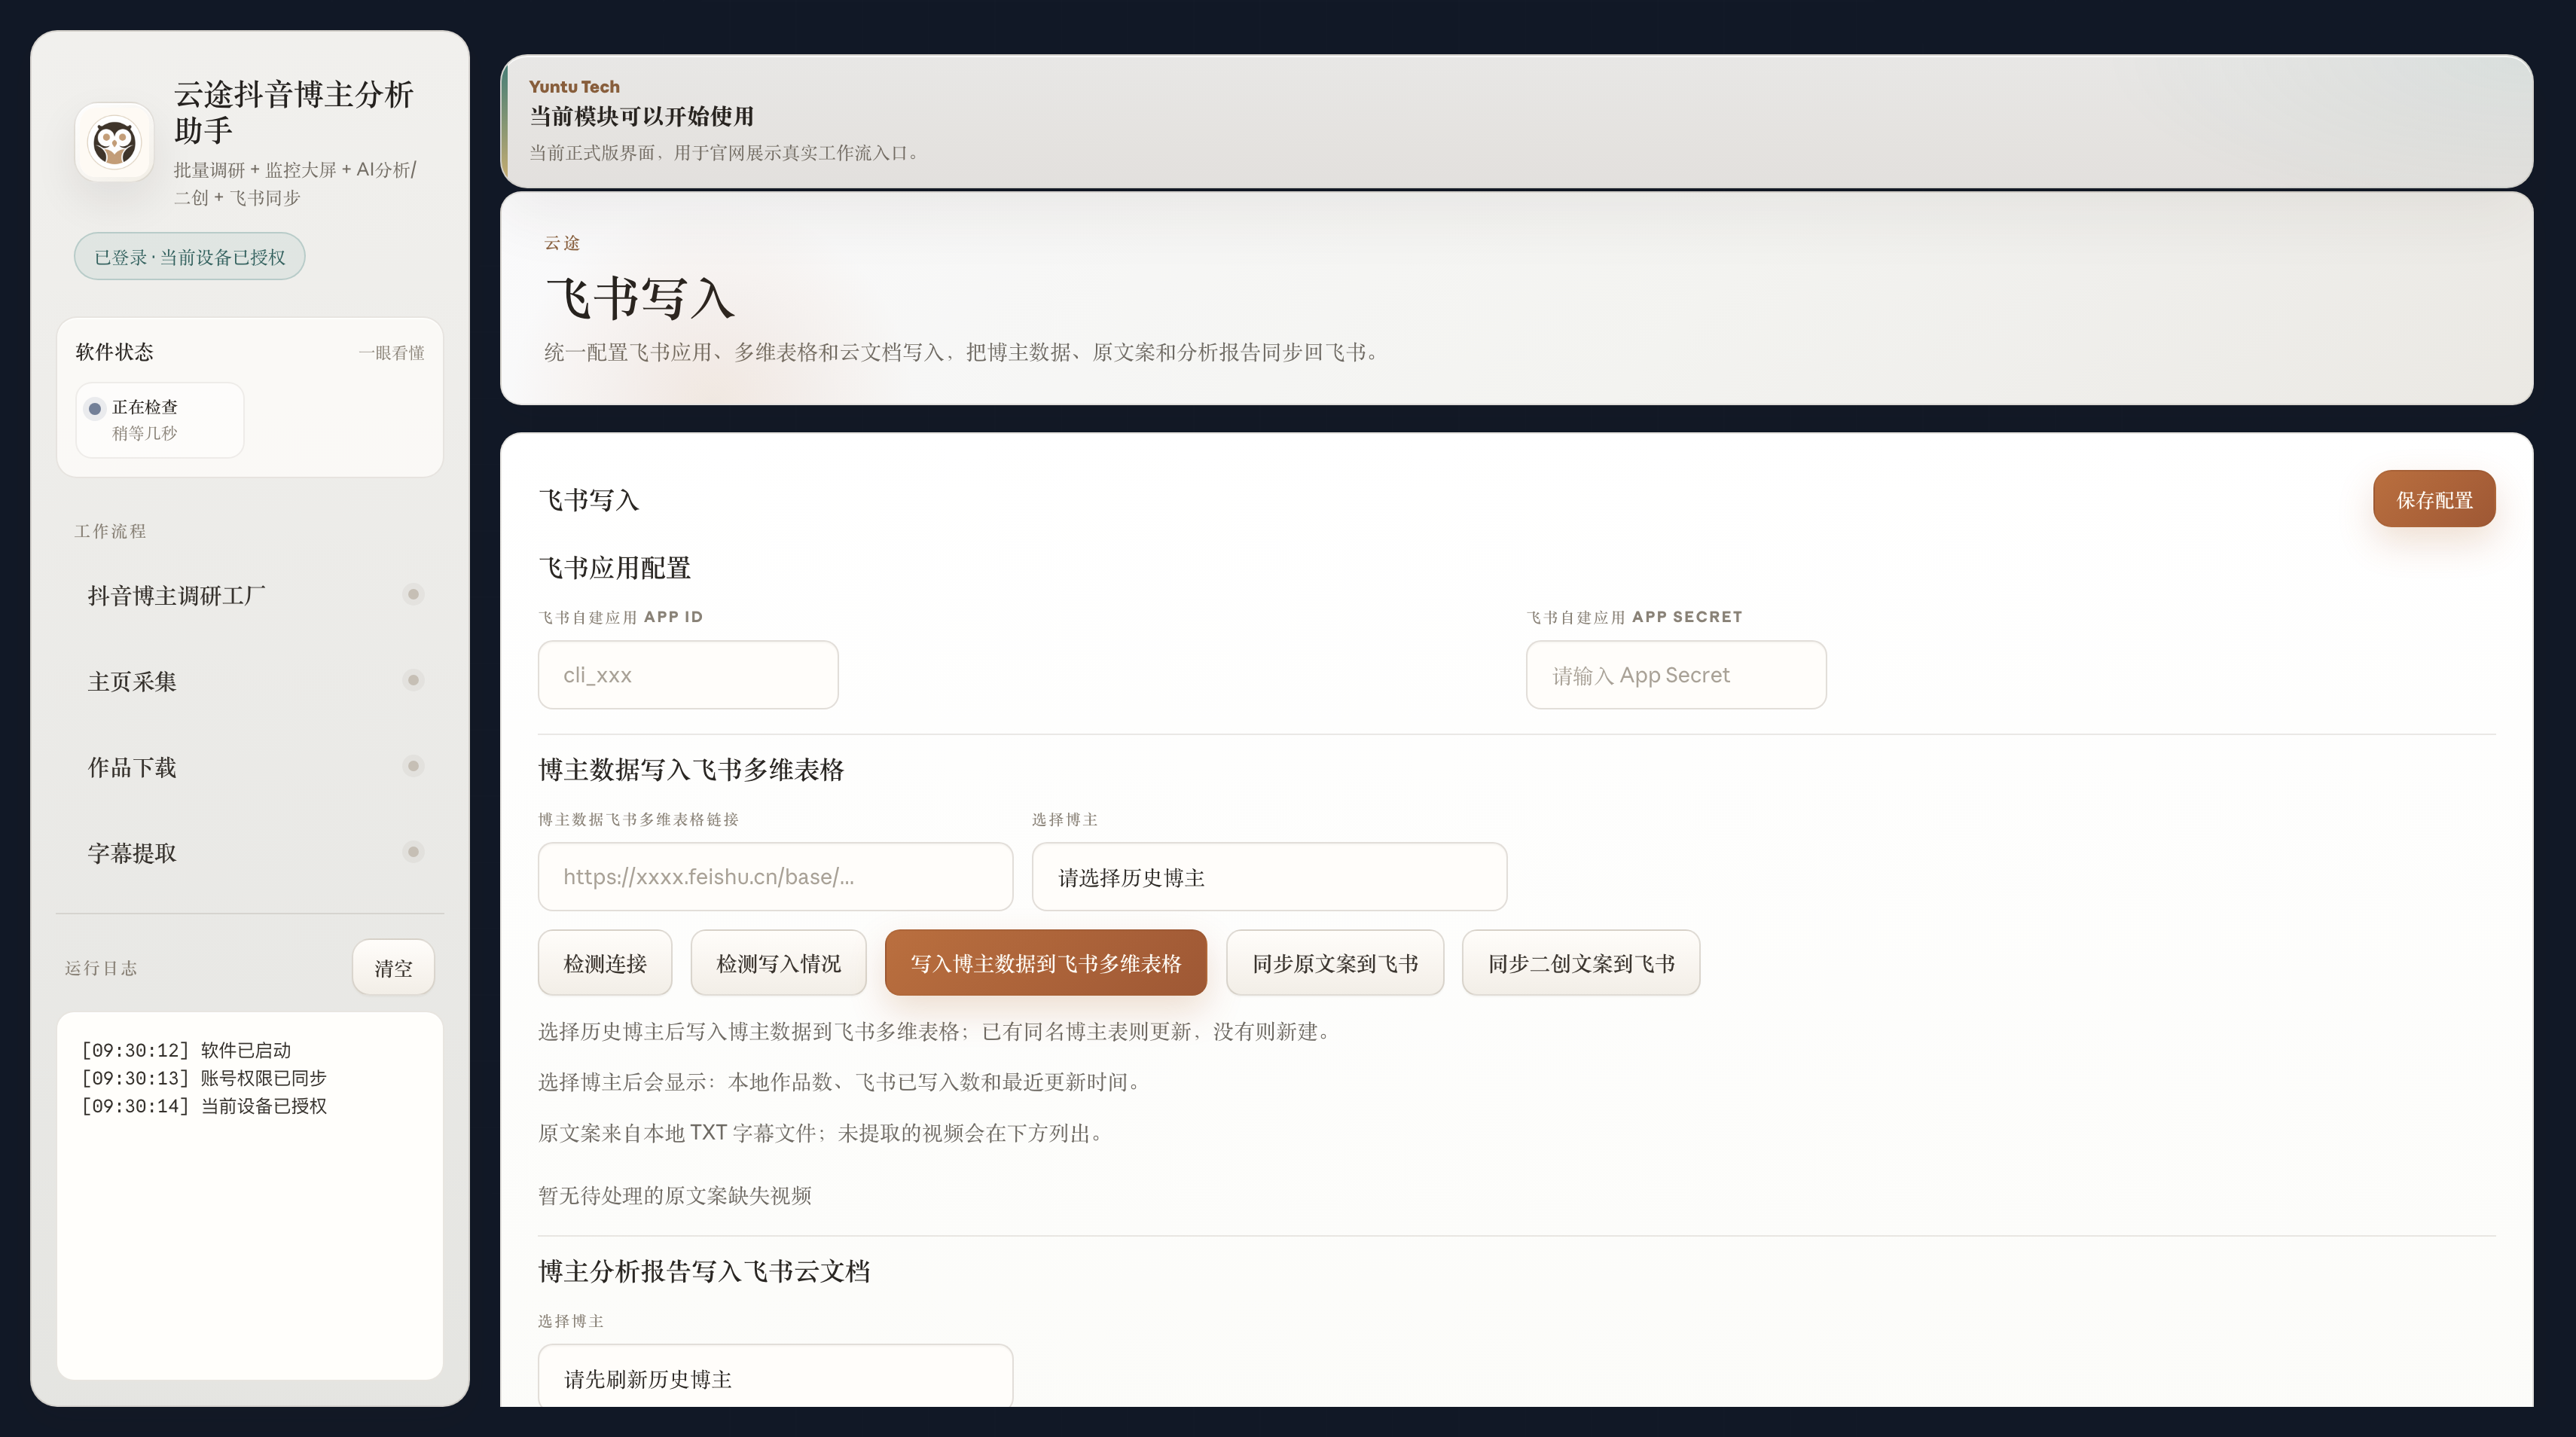Click the indicator dot beside 字幕提取
The height and width of the screenshot is (1437, 2576).
tap(413, 852)
